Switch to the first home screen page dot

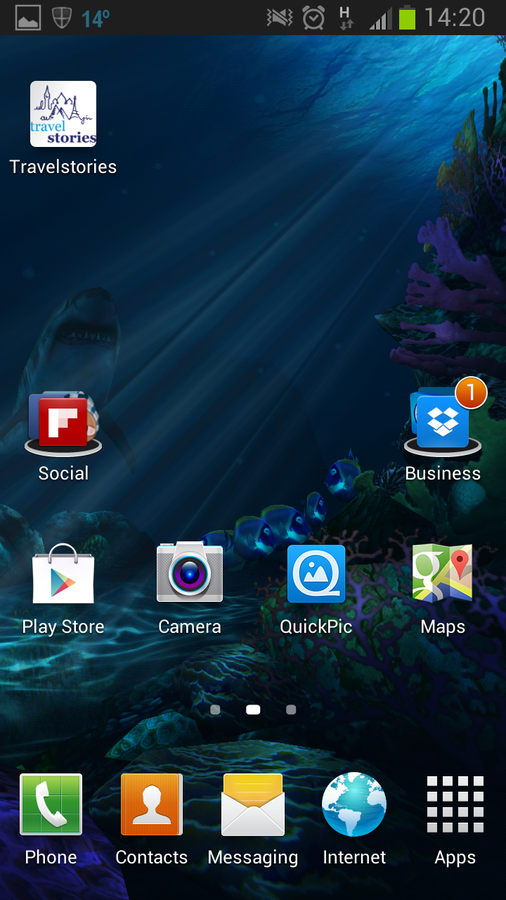[x=215, y=710]
